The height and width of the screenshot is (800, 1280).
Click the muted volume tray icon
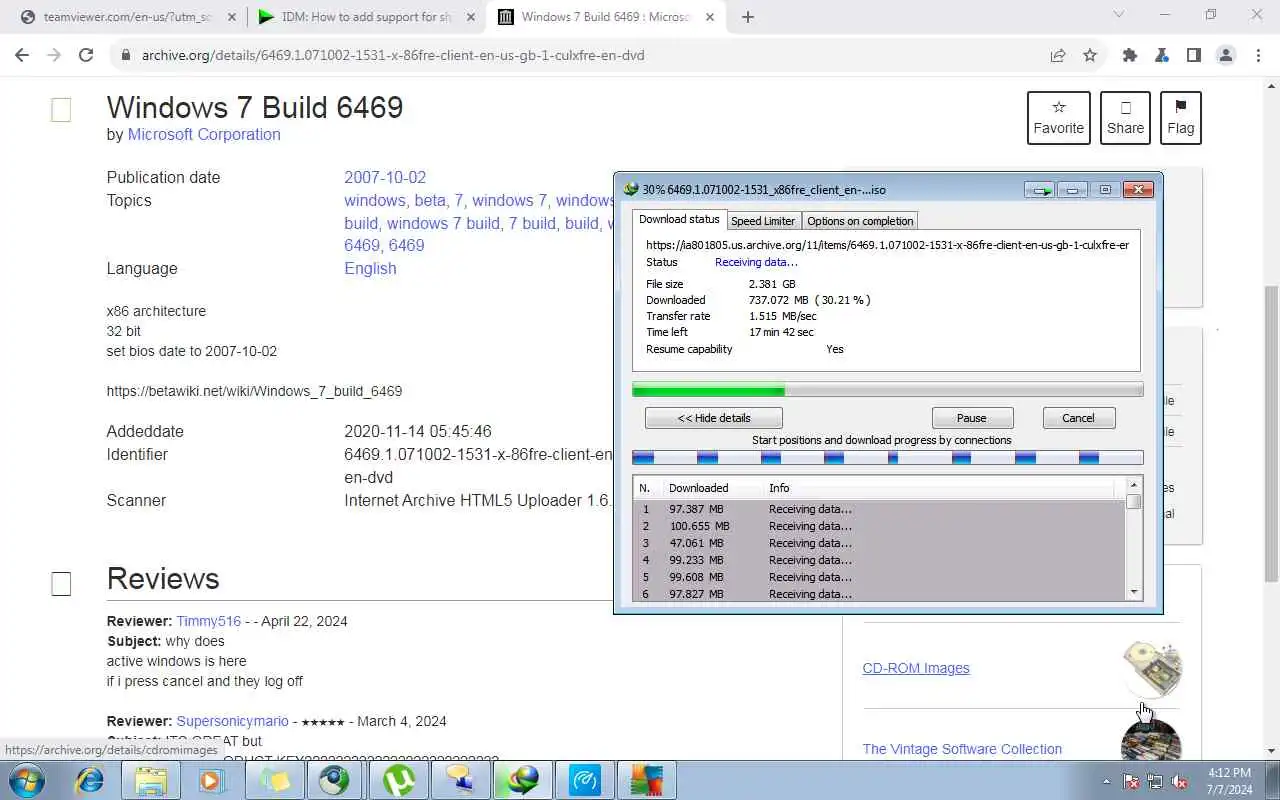tap(1179, 781)
